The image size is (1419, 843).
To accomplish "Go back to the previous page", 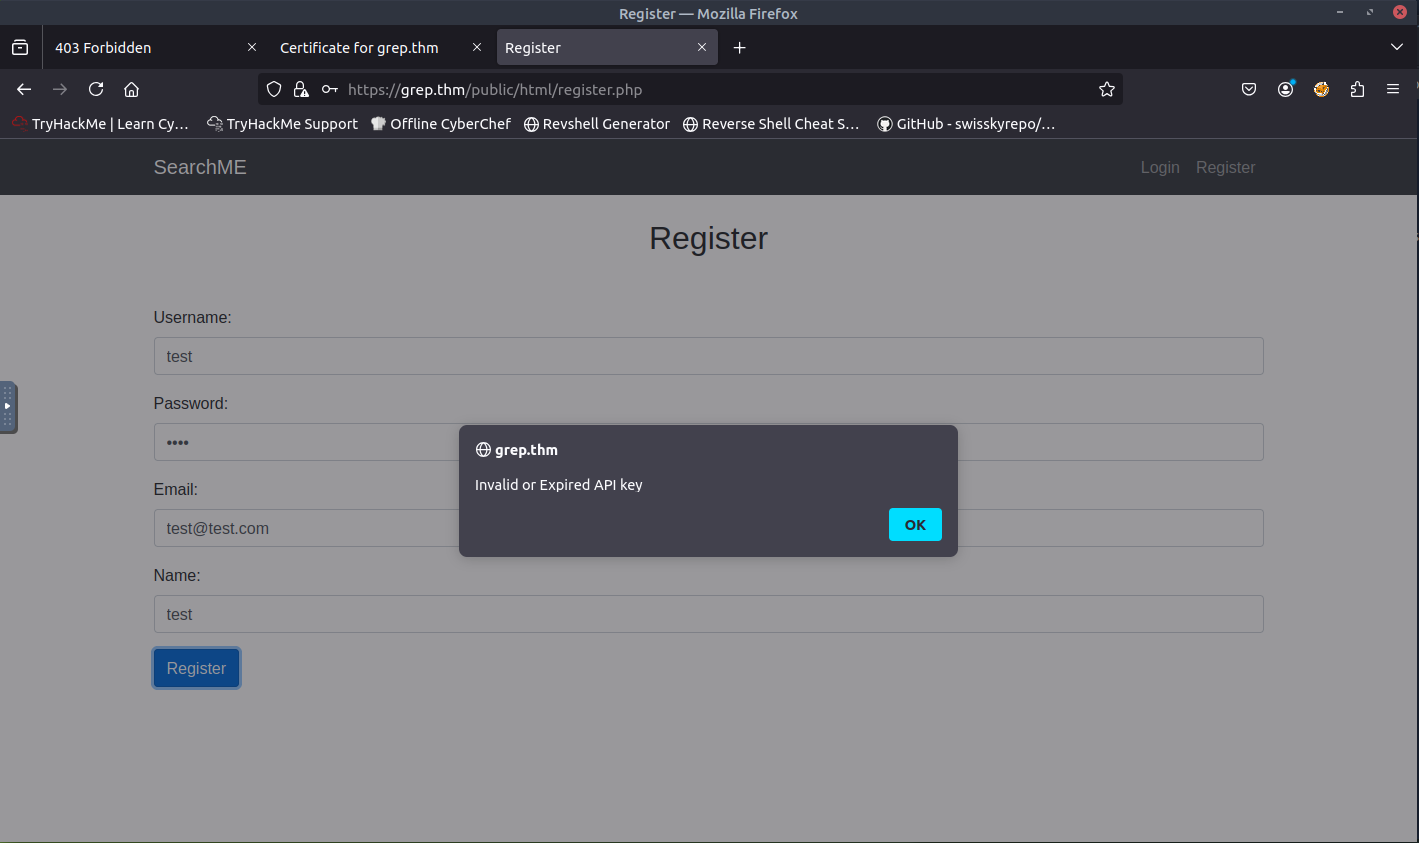I will [24, 89].
